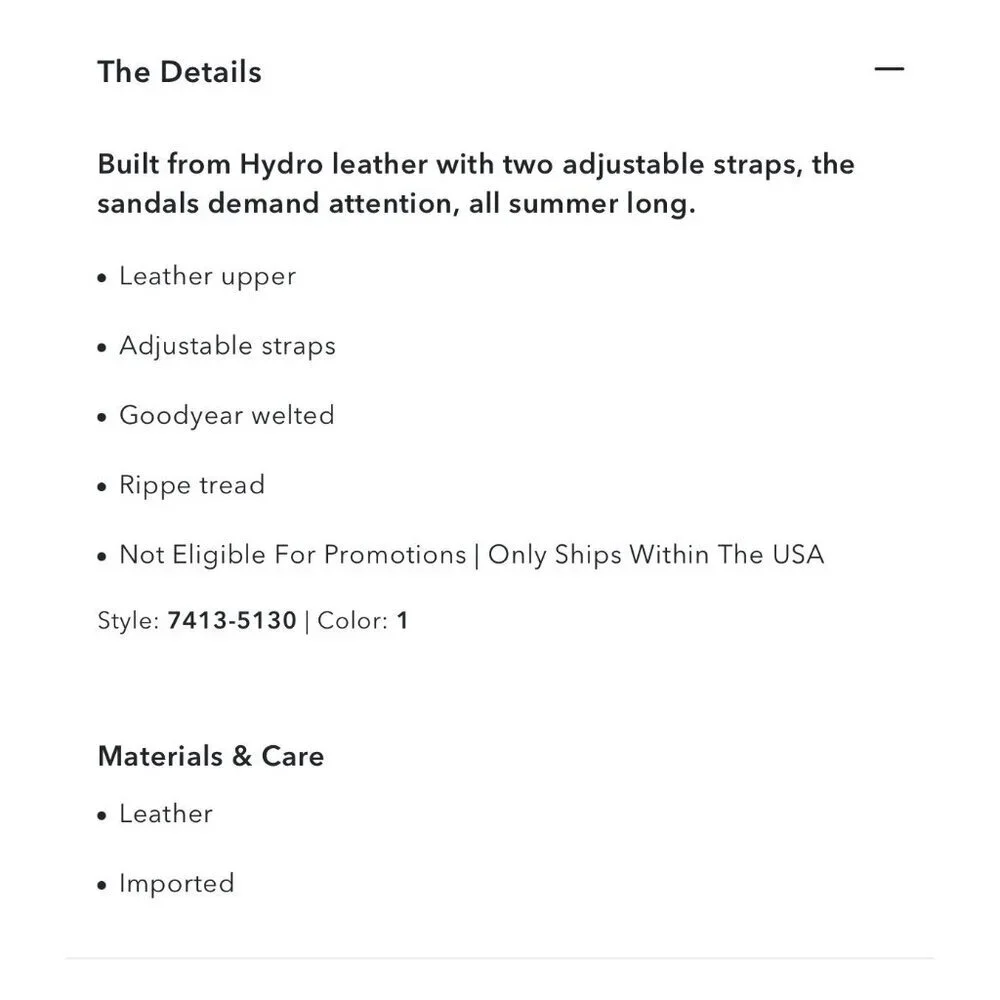
Task: Click the Goodyear welted feature text
Action: [226, 416]
